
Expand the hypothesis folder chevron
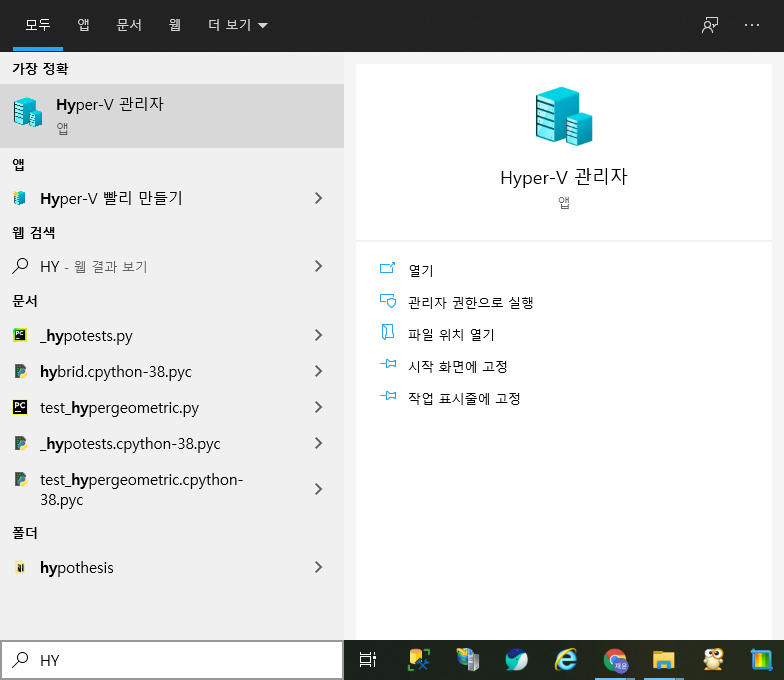318,567
